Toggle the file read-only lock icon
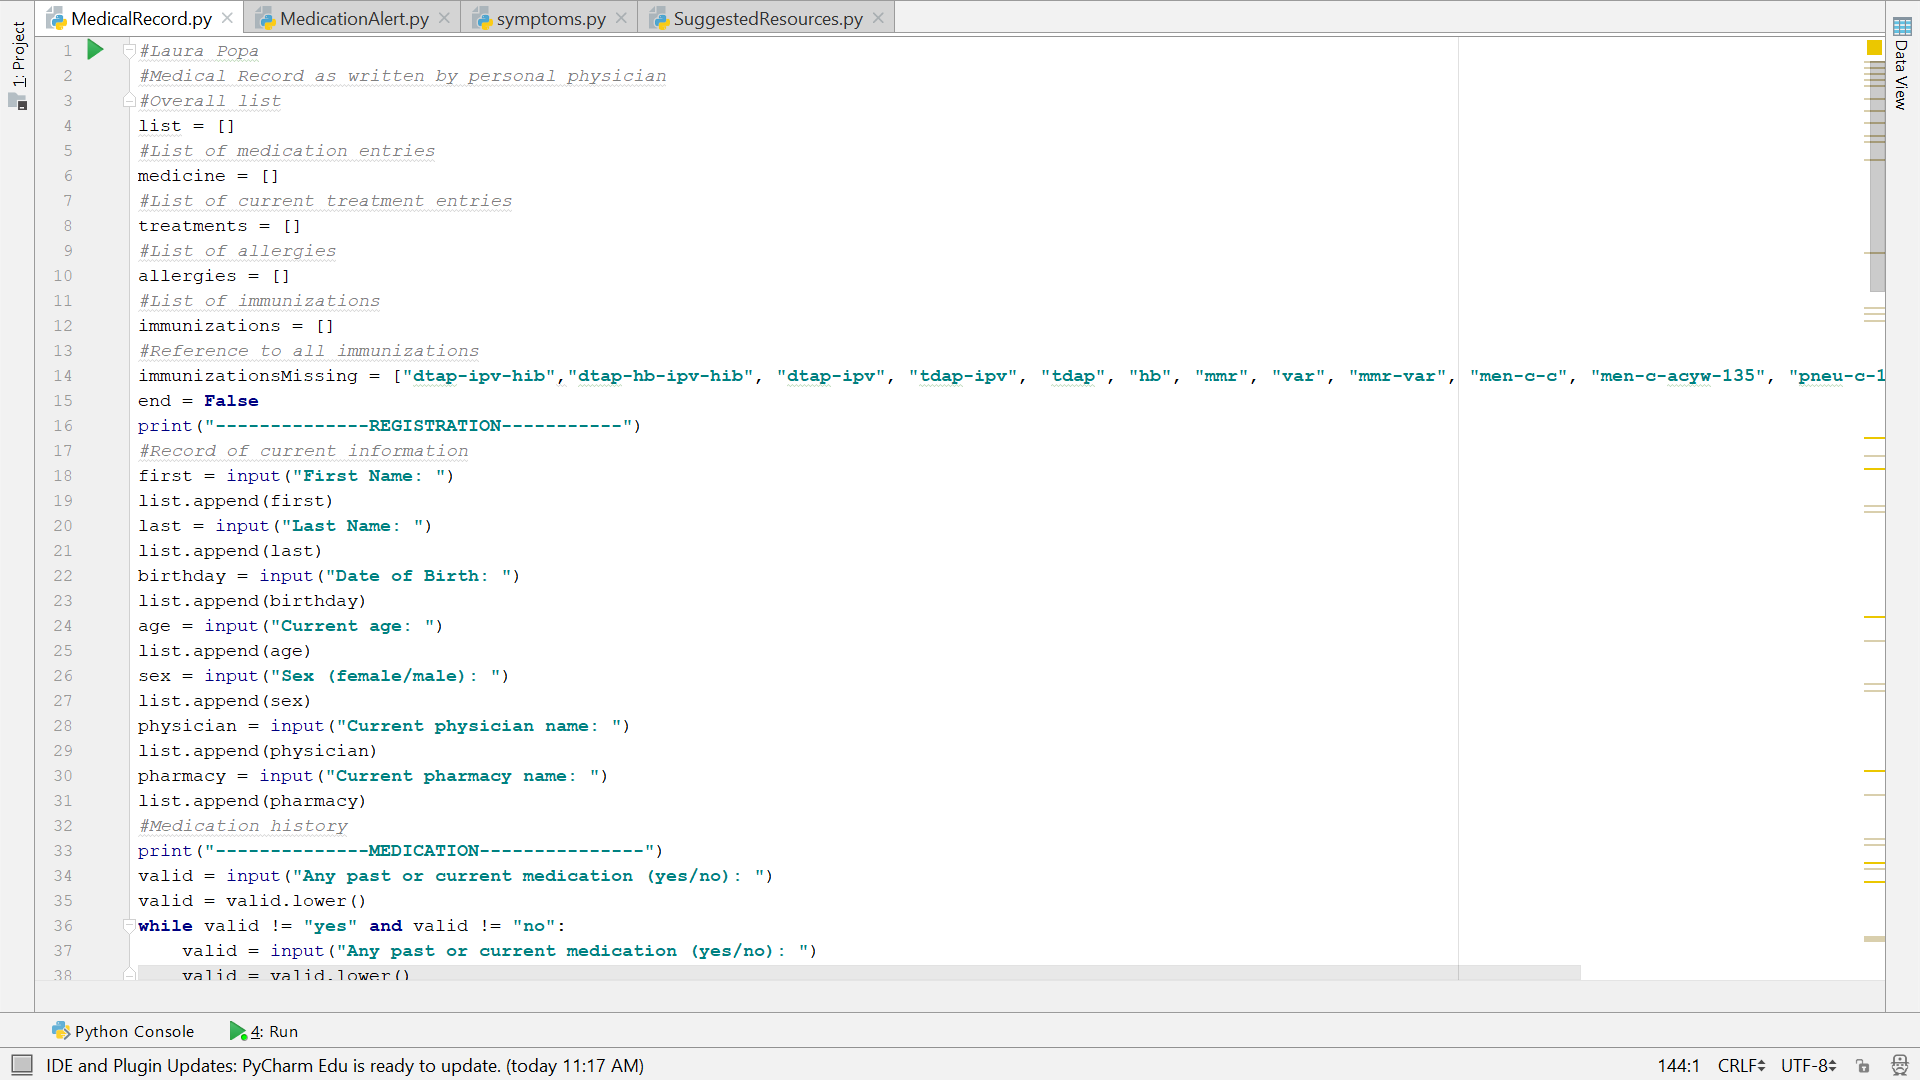The width and height of the screenshot is (1920, 1080). 1862,1065
